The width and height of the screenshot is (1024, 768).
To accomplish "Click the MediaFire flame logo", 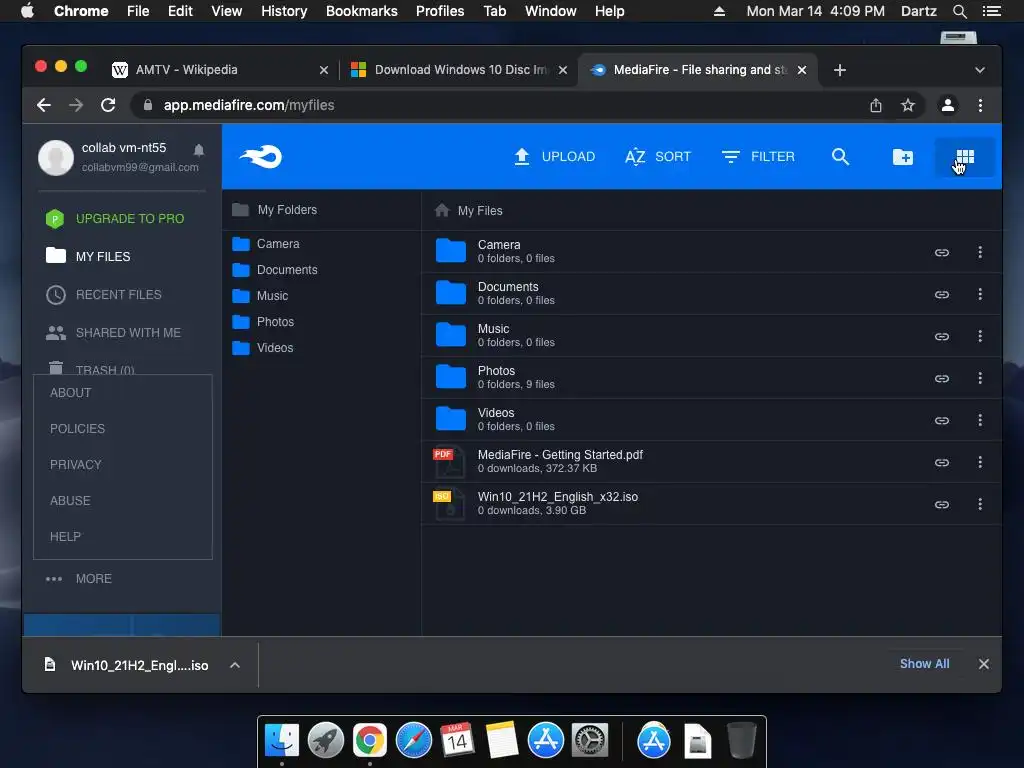I will pos(261,157).
